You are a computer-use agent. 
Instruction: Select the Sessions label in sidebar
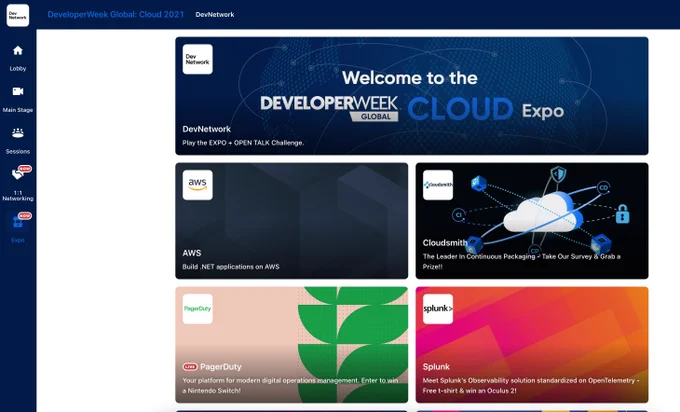(x=18, y=151)
